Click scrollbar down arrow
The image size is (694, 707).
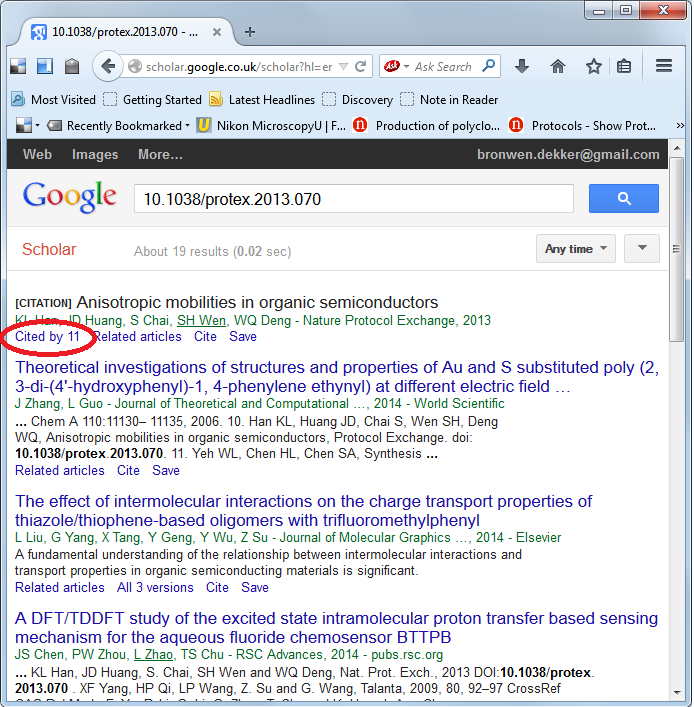click(677, 693)
